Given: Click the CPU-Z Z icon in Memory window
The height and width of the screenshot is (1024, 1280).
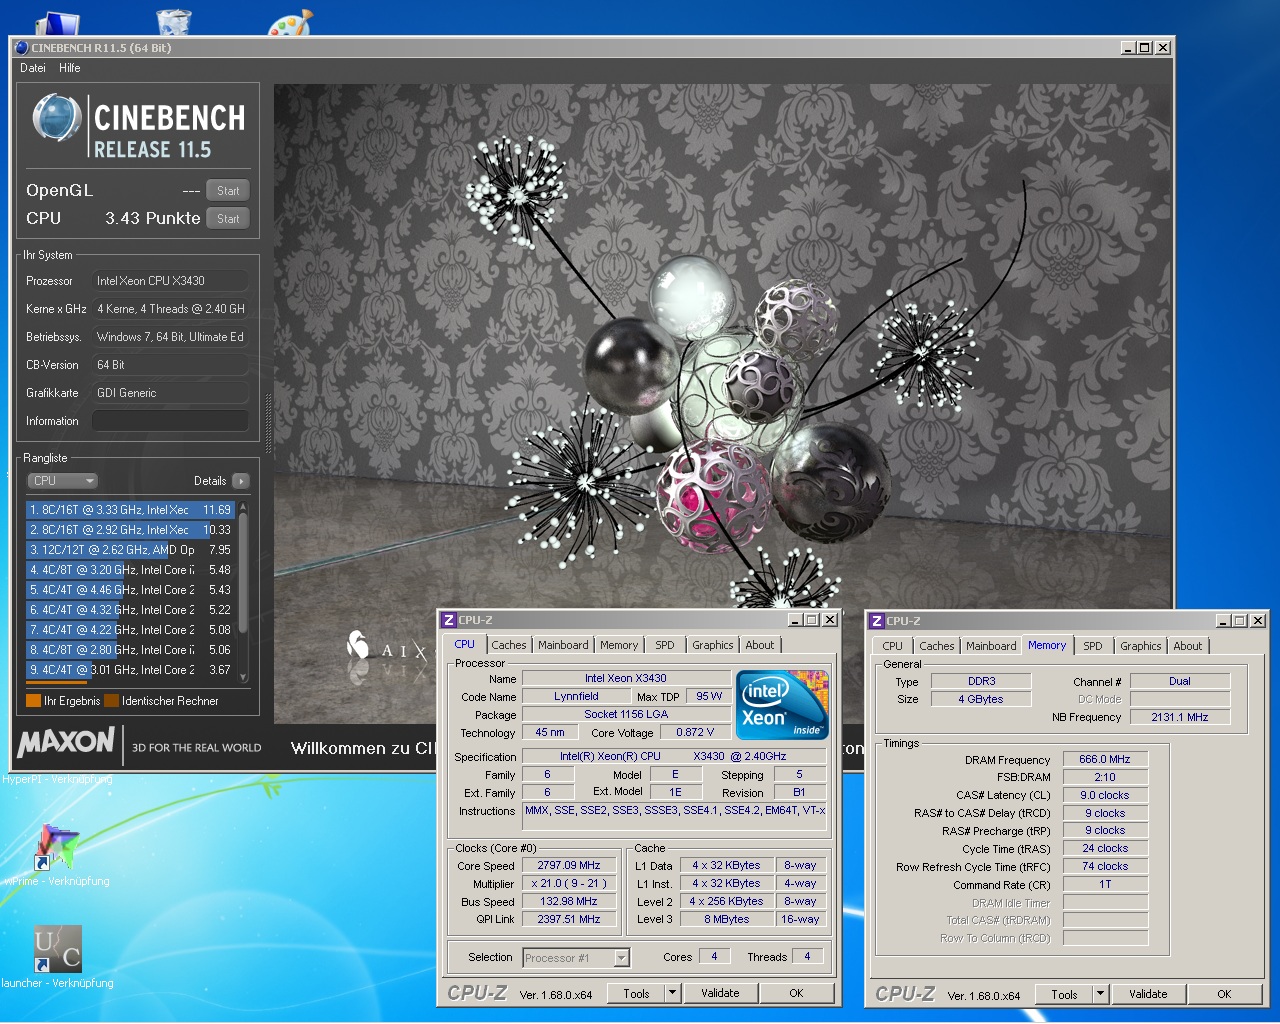Looking at the screenshot, I should pos(877,621).
